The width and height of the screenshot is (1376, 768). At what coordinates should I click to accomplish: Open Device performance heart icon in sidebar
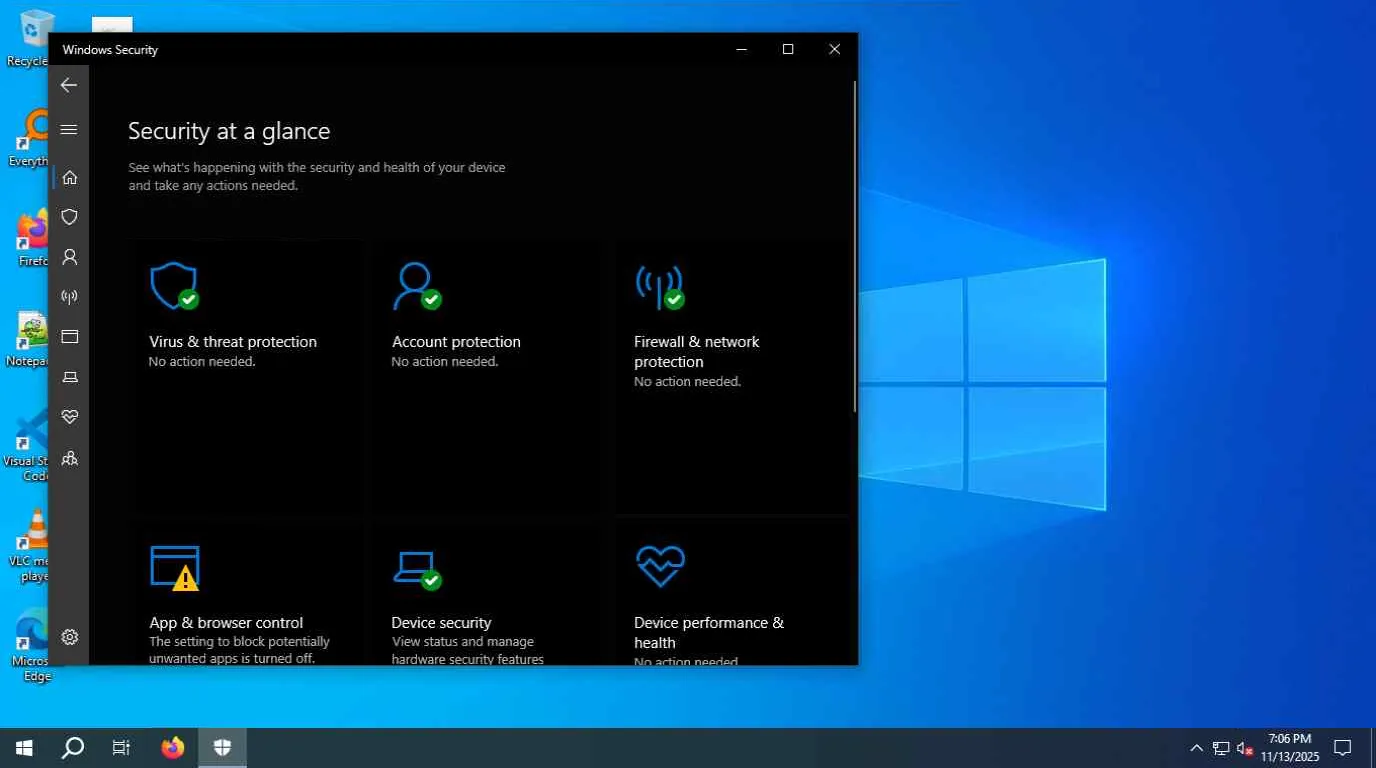(x=69, y=417)
